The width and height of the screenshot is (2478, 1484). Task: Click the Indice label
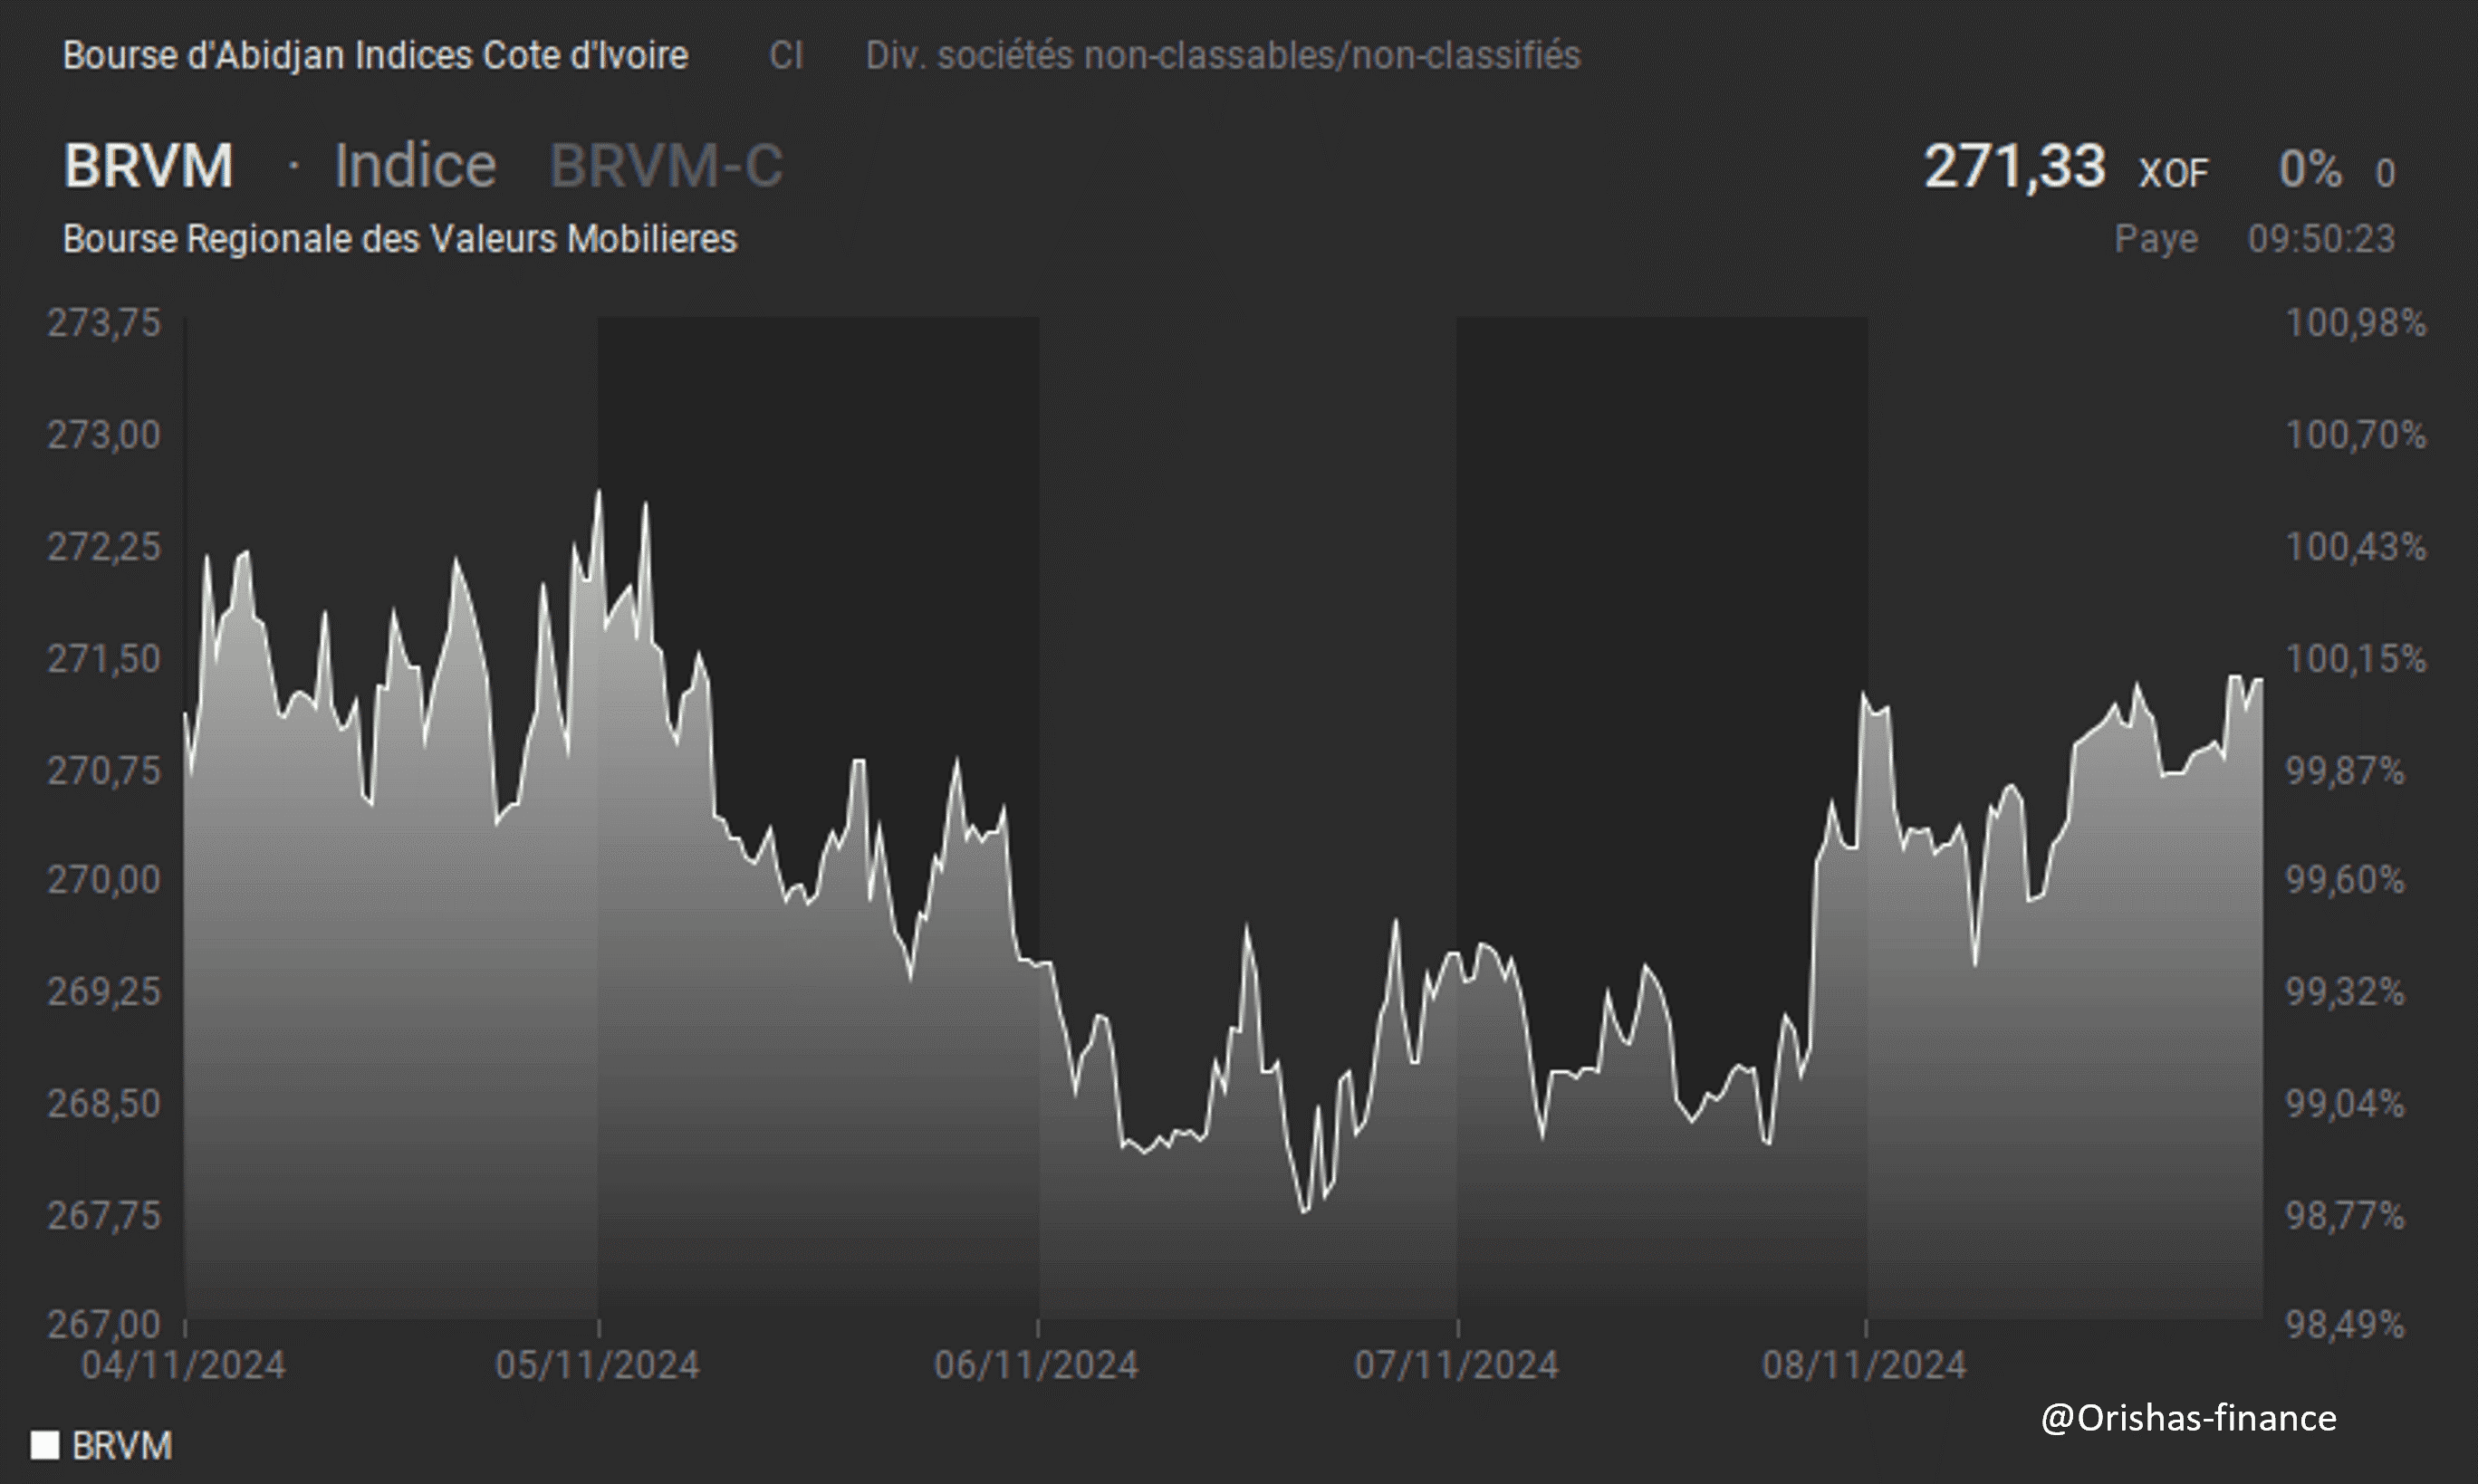coord(415,165)
